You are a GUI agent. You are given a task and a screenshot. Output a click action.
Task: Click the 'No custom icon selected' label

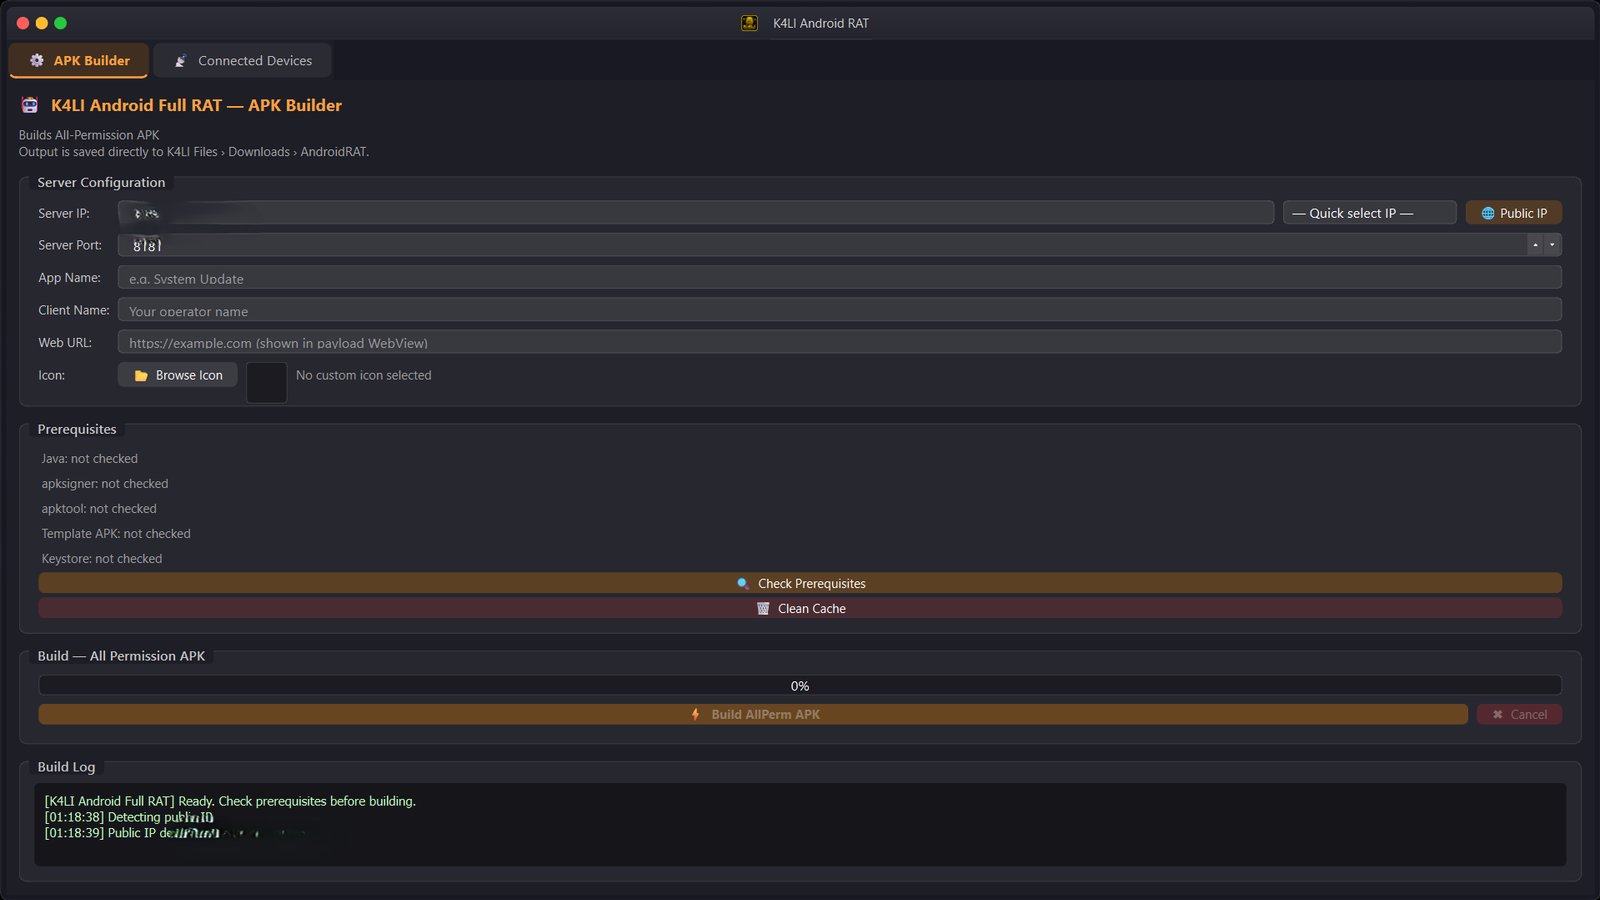tap(364, 375)
